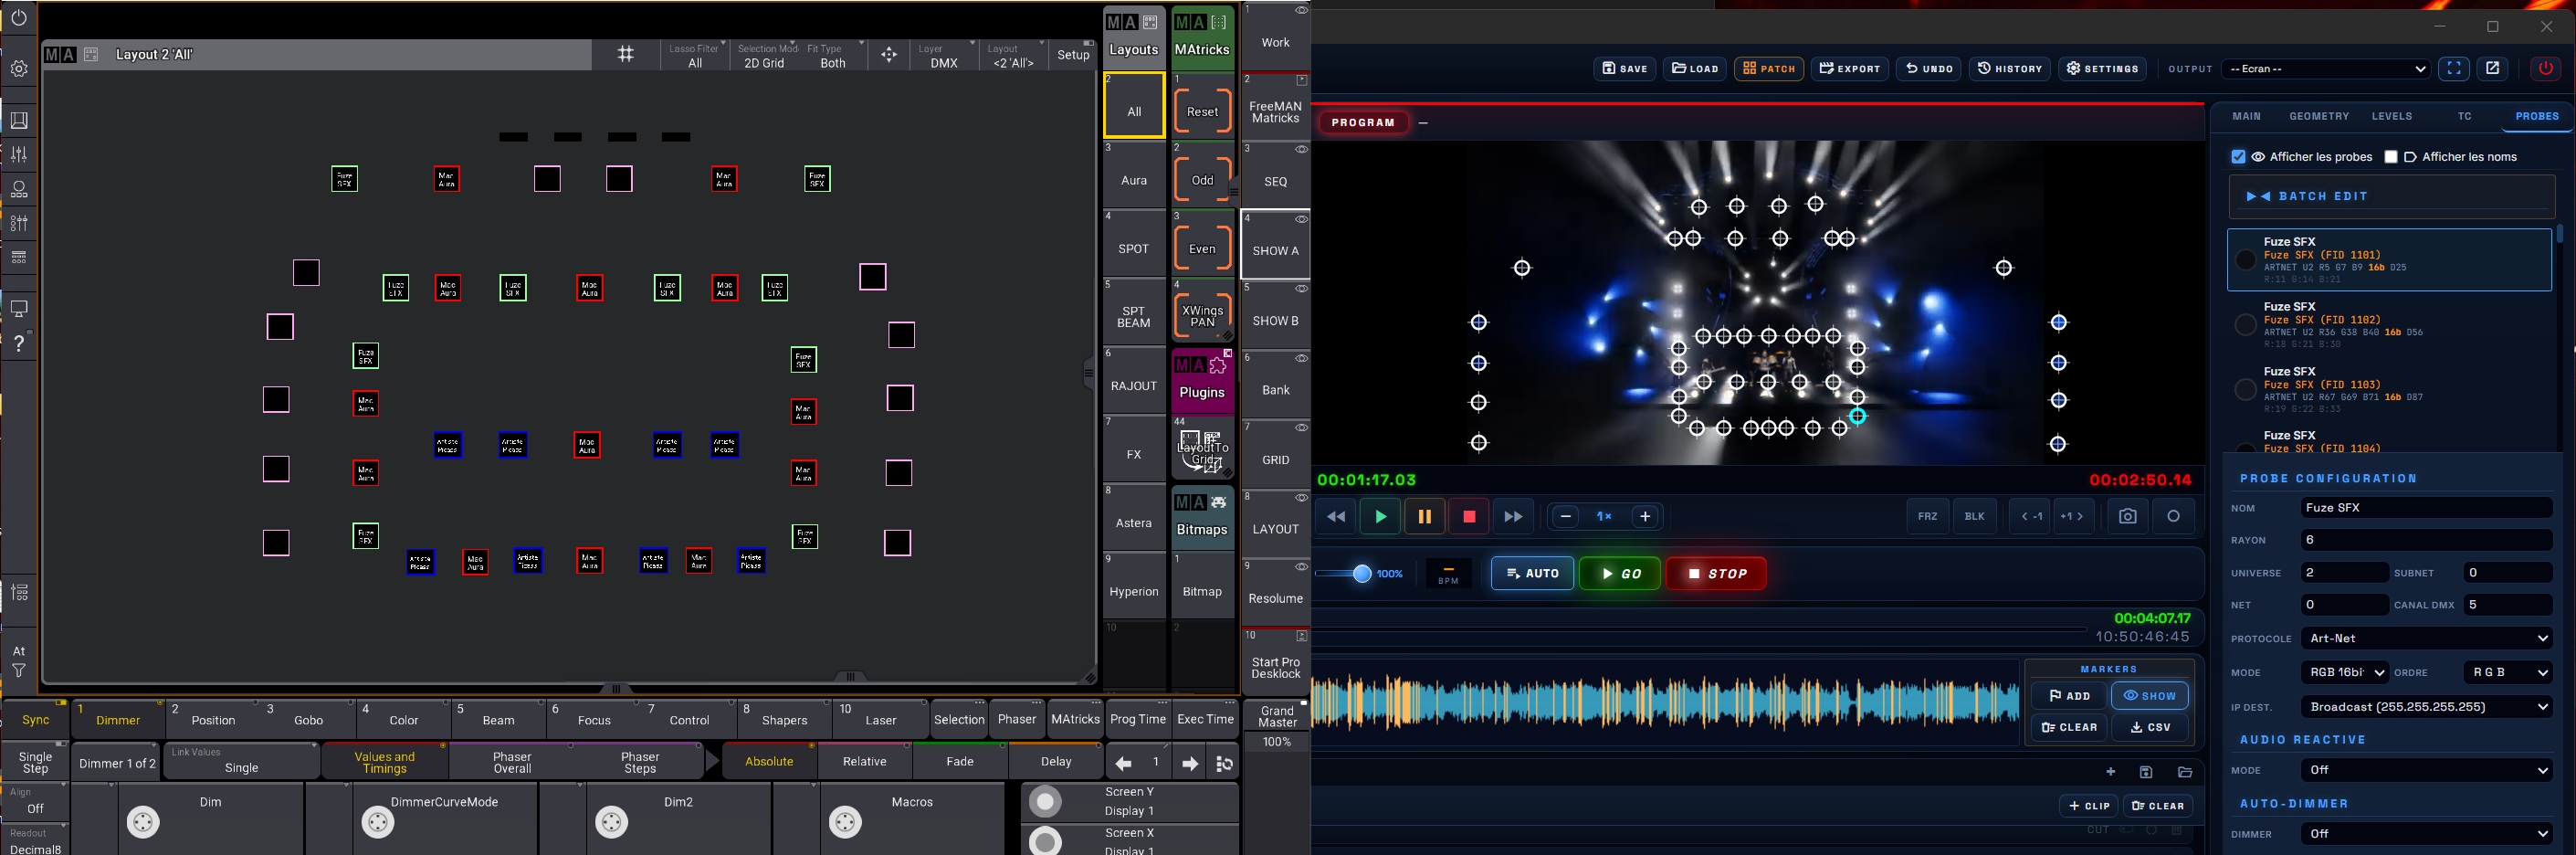Click the help question mark icon
Screen dimensions: 2576x855
[x=19, y=343]
